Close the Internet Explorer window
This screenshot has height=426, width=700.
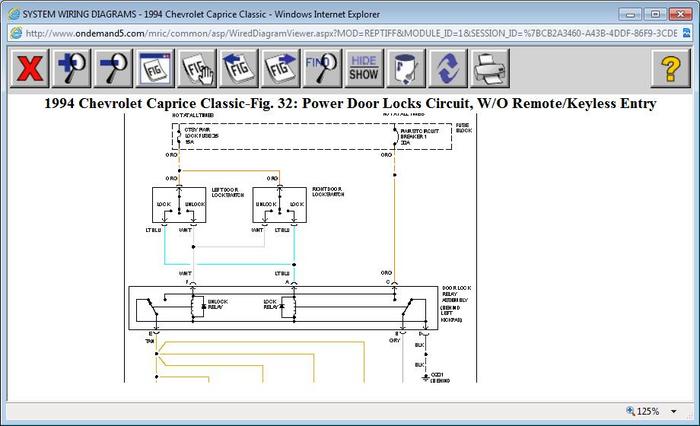[680, 14]
